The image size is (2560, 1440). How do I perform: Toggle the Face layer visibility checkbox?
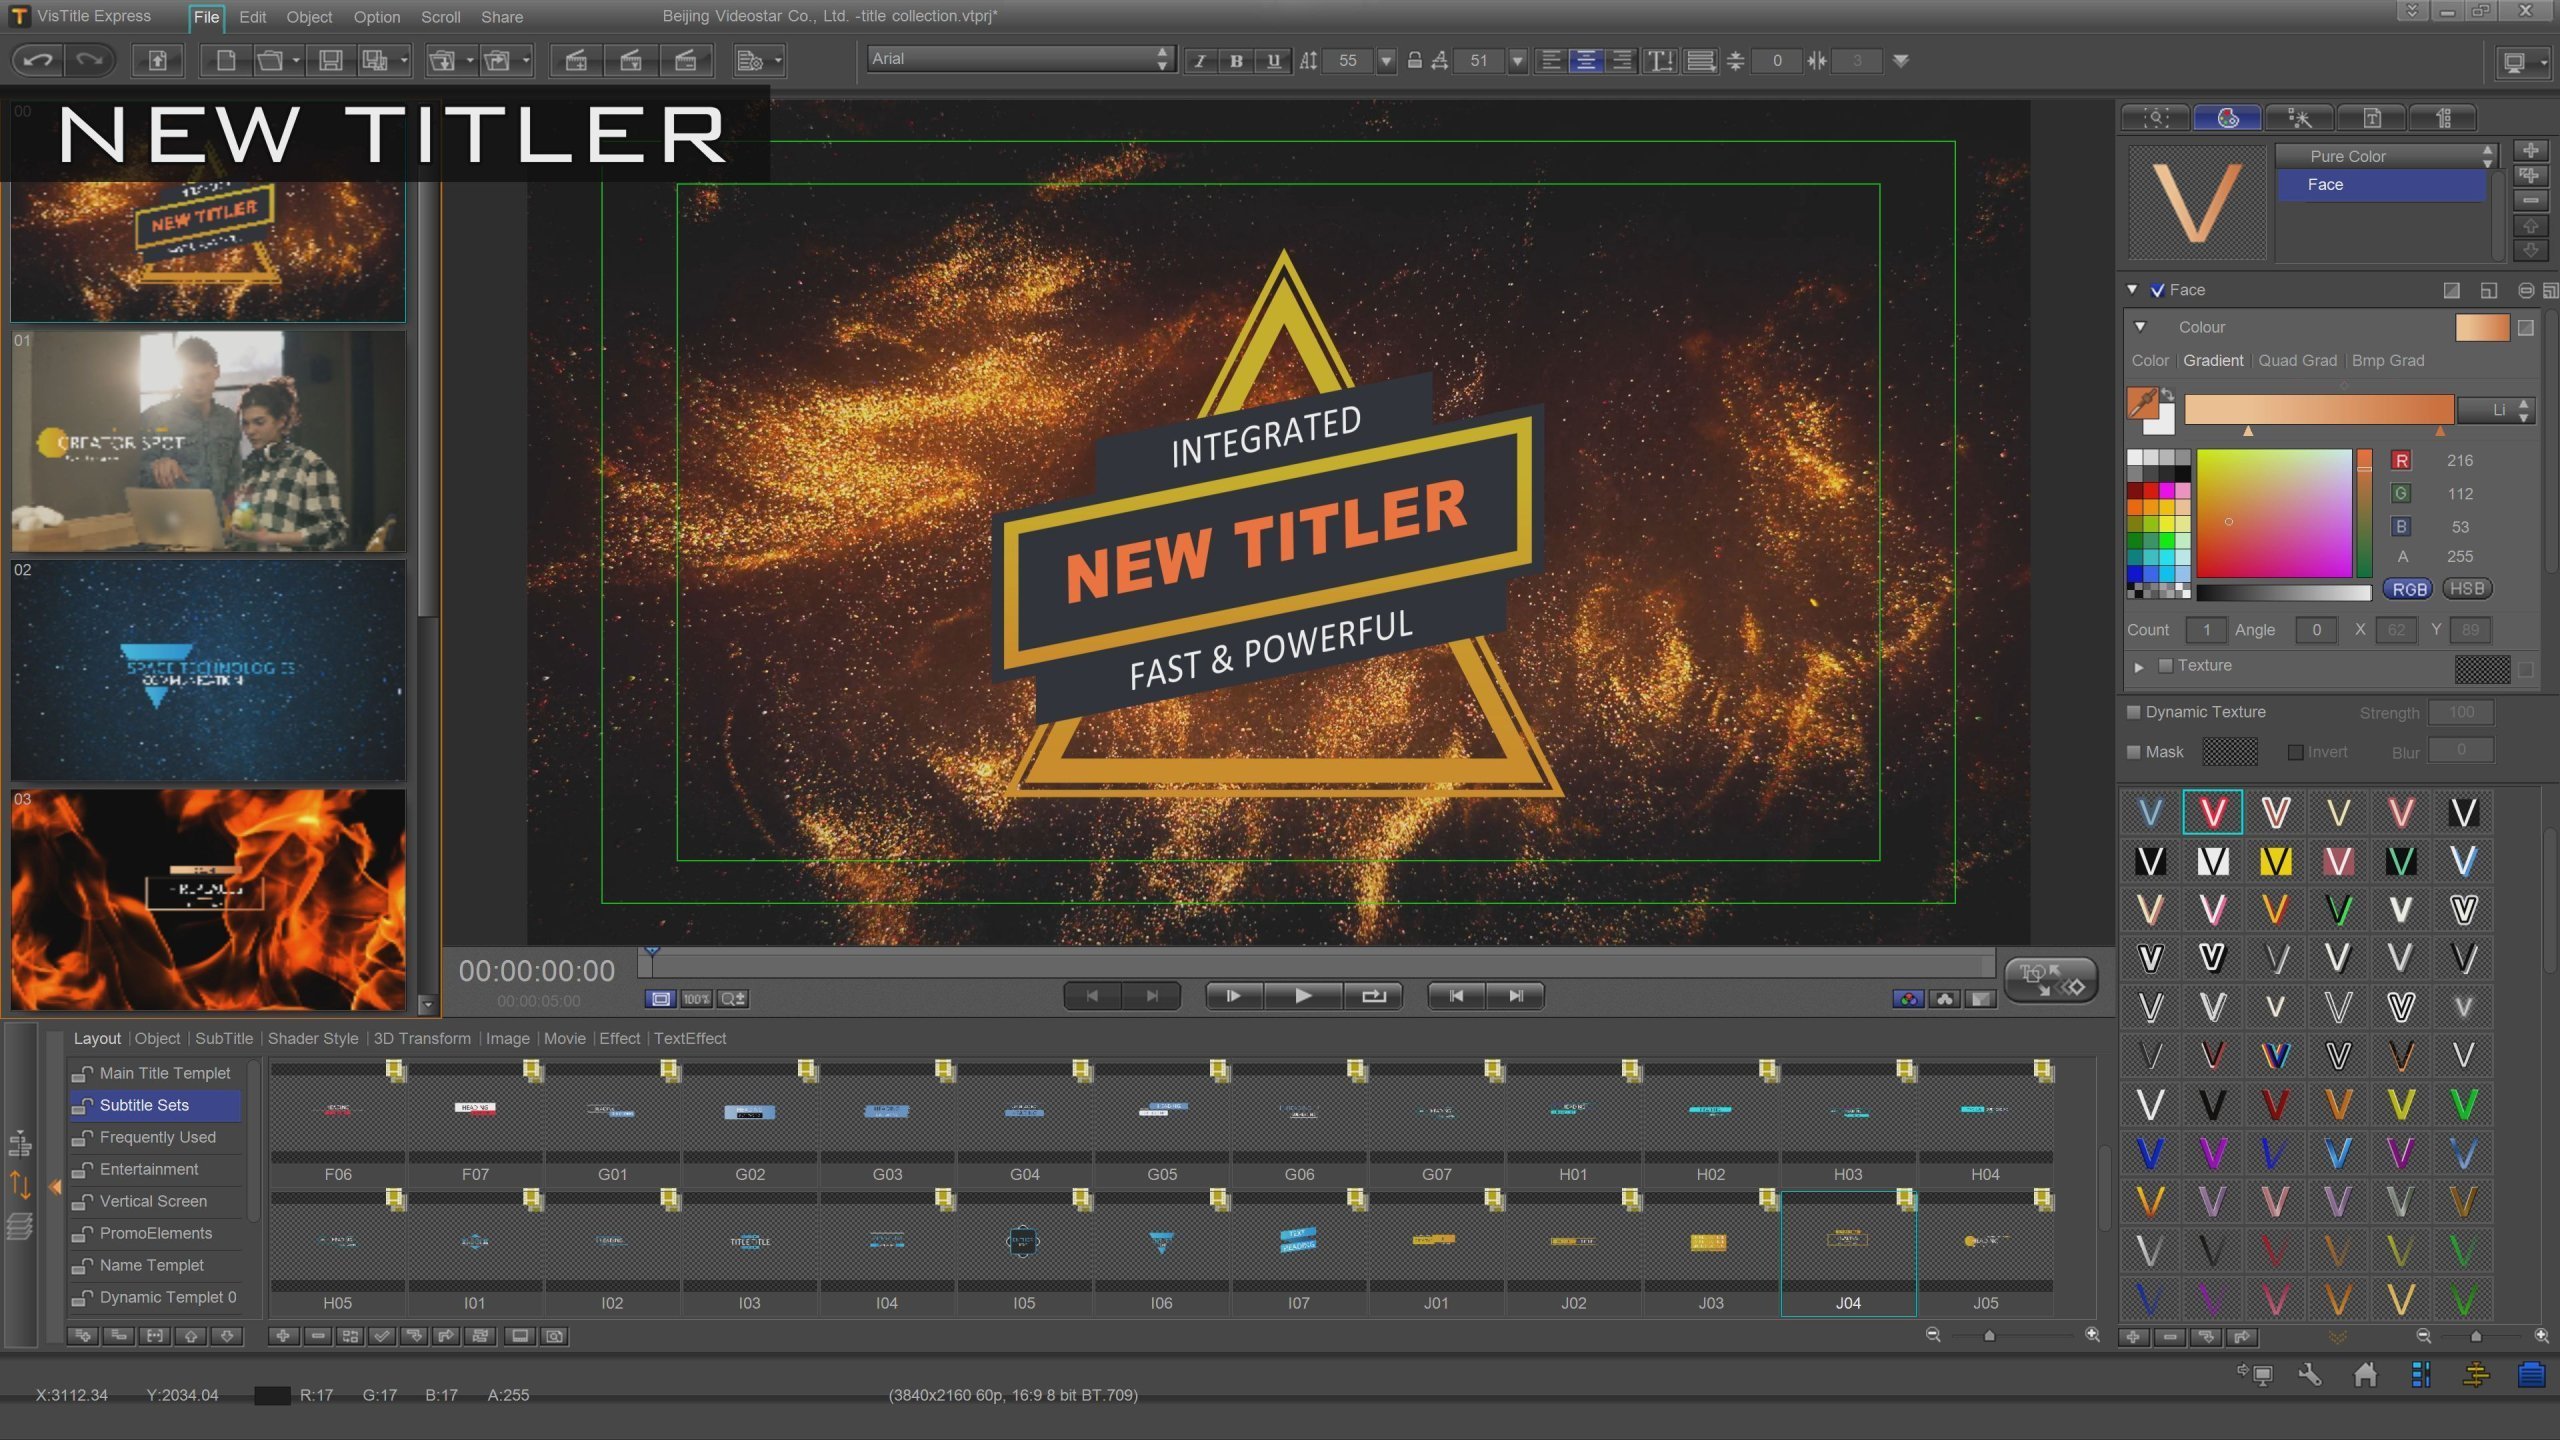[2157, 288]
